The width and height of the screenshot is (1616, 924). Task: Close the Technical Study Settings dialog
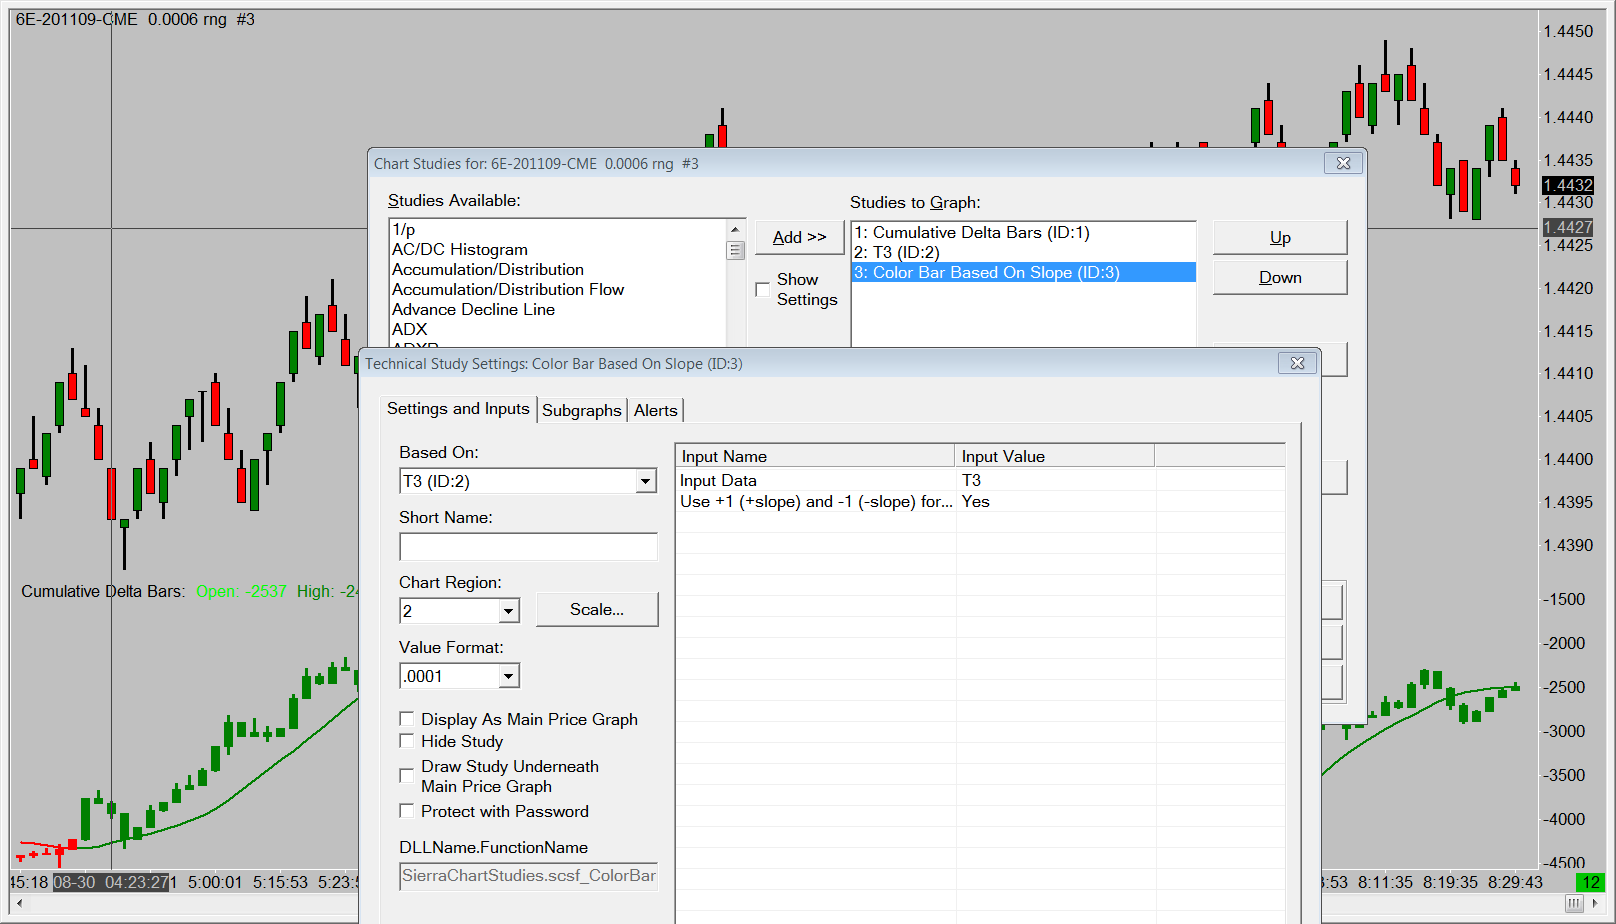(1297, 363)
